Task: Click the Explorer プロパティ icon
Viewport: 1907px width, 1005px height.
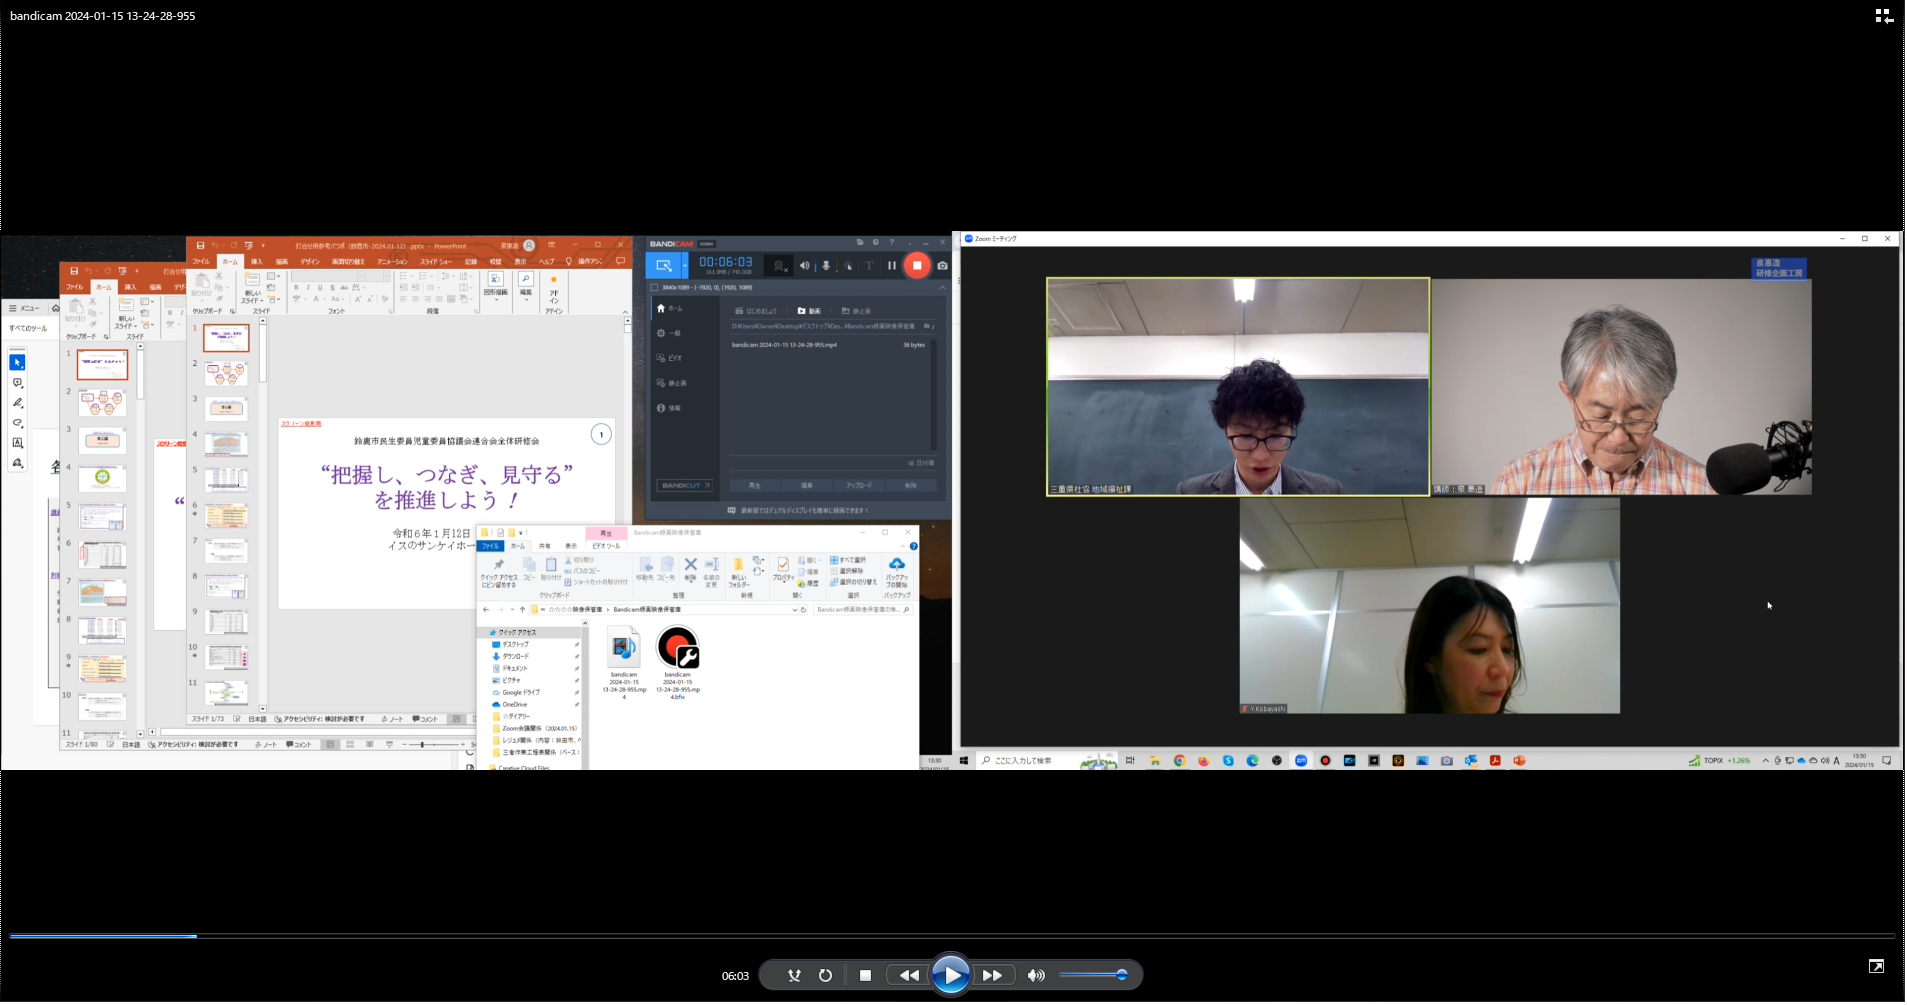Action: [x=783, y=570]
